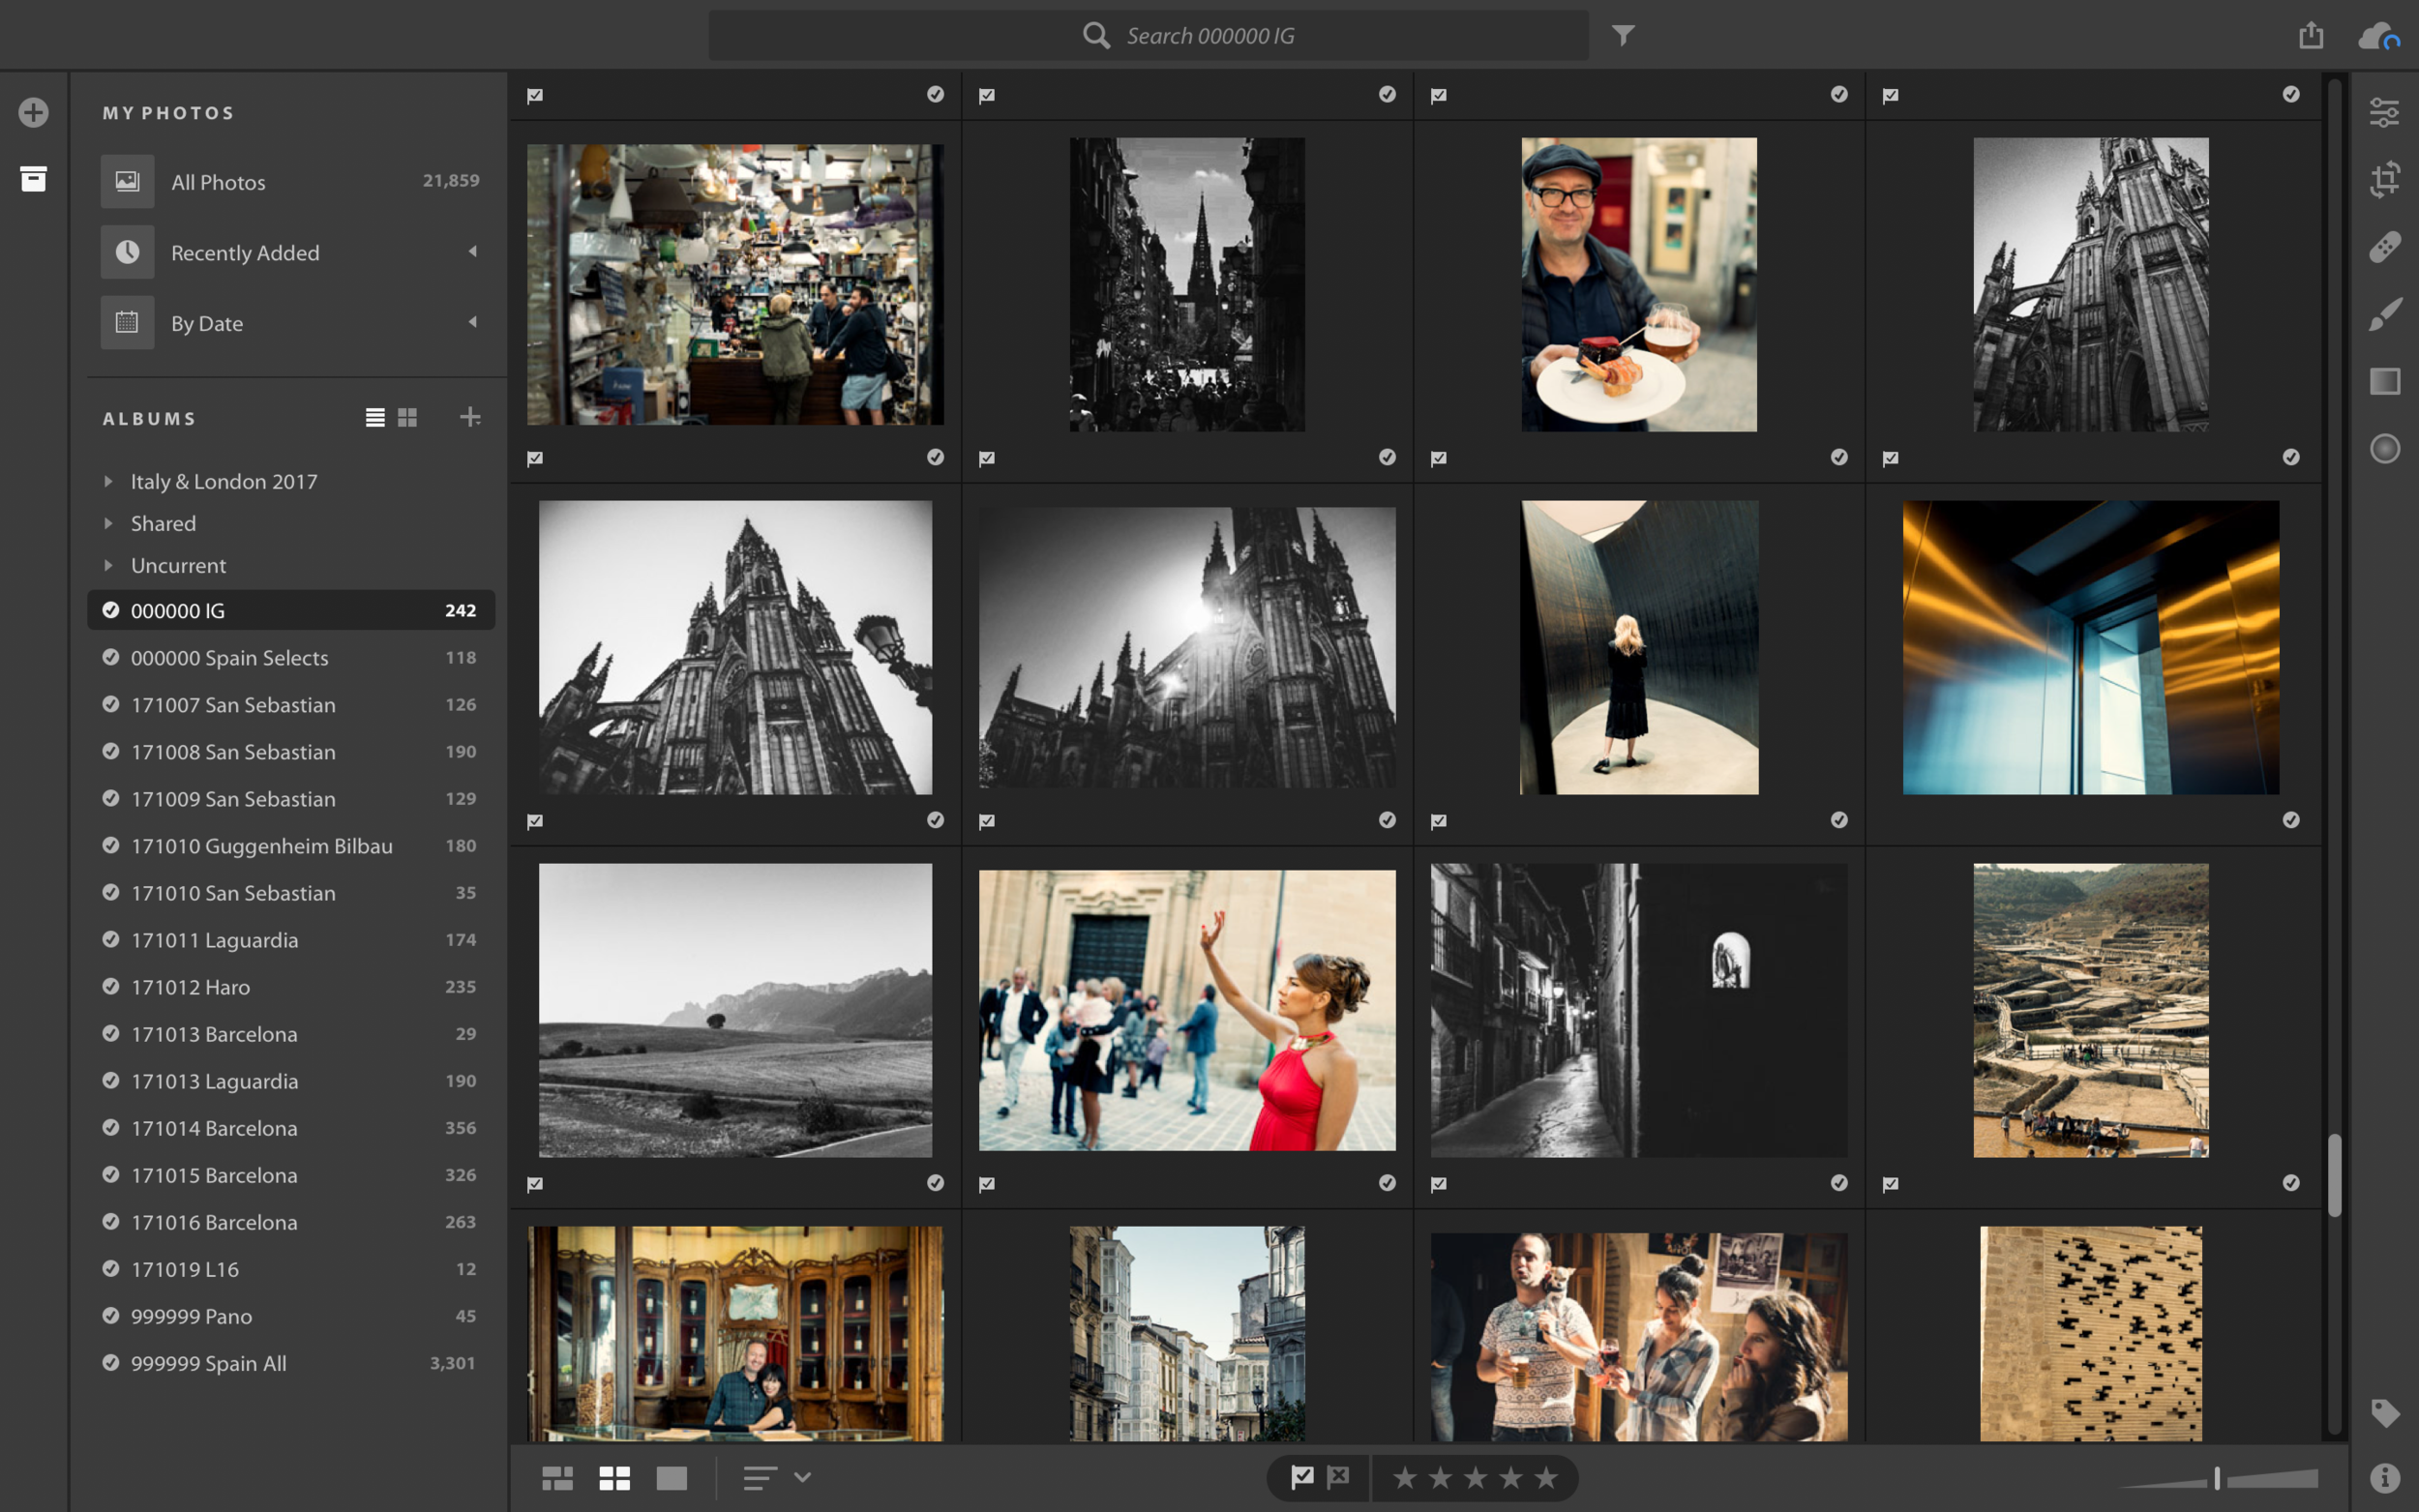Select the 171010 Guggenheim Bilbao album
The image size is (2419, 1512).
point(261,845)
